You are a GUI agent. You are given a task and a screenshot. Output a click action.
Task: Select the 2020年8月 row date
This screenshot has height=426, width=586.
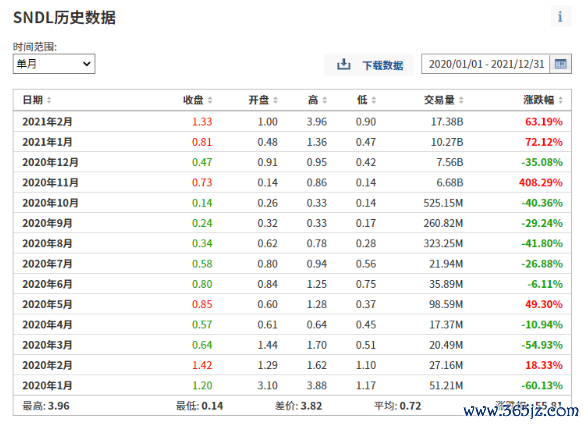[x=47, y=243]
